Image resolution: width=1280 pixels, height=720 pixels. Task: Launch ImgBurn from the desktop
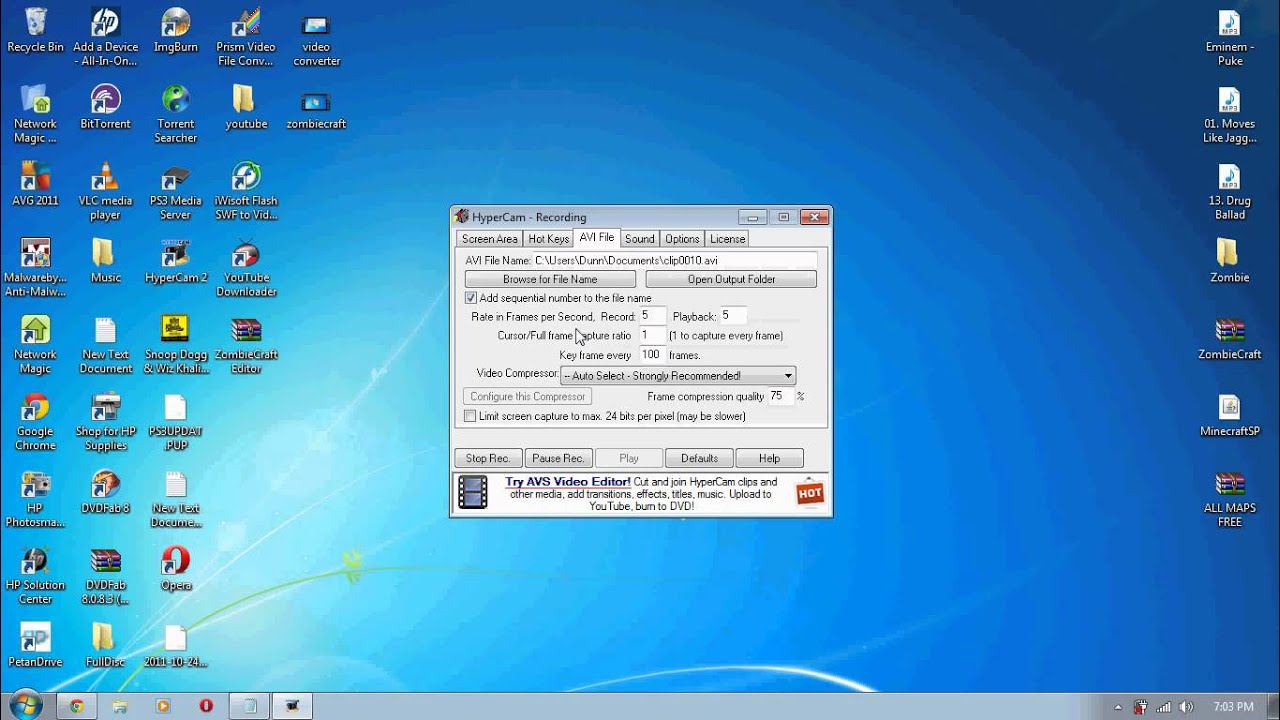pyautogui.click(x=176, y=30)
